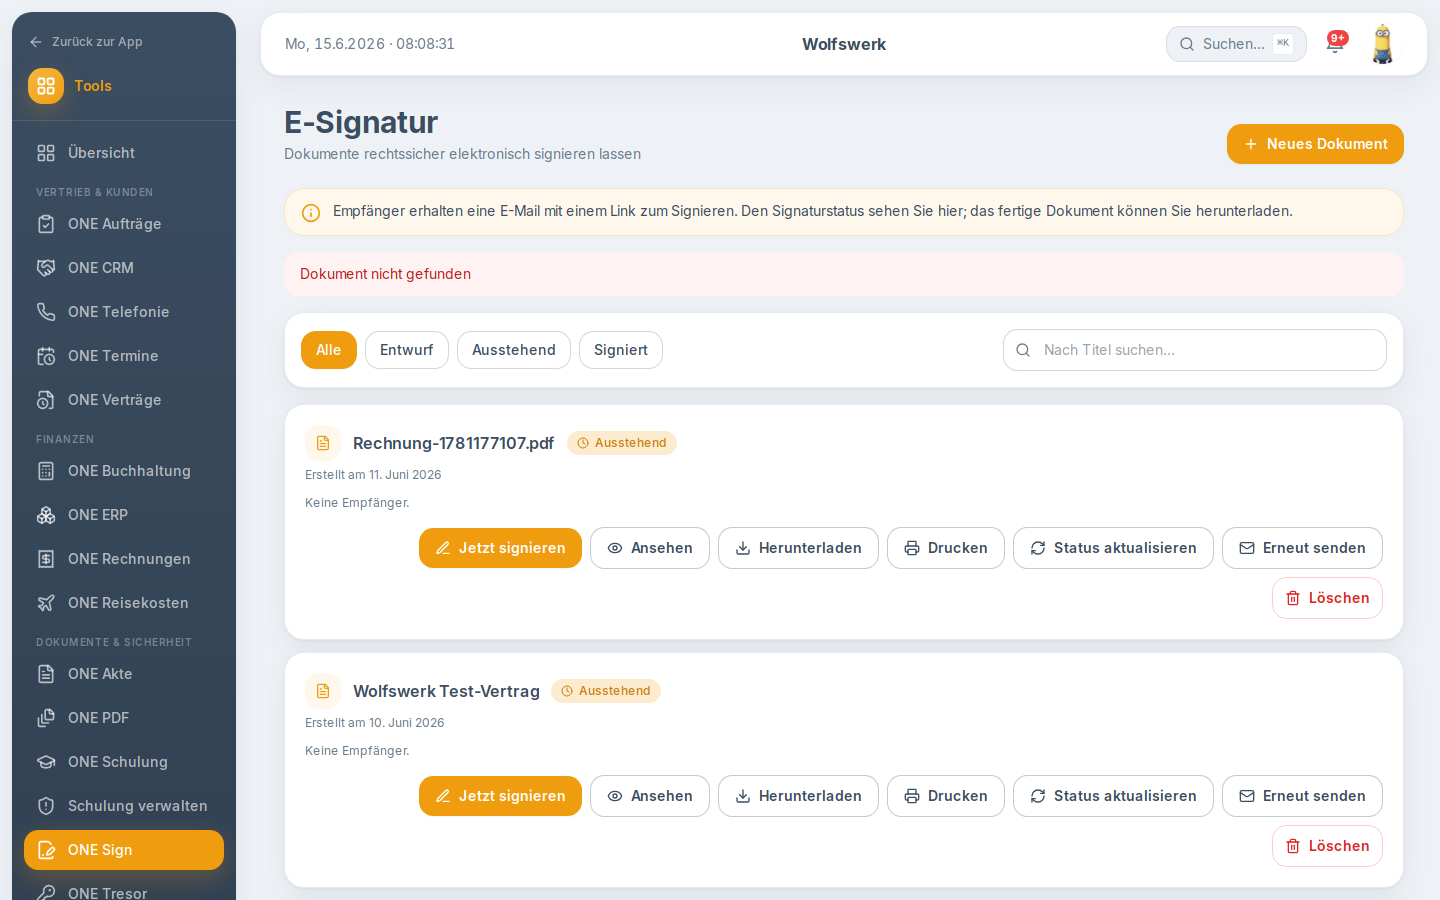Click search magnifier in the top bar
This screenshot has height=900, width=1440.
click(x=1187, y=44)
